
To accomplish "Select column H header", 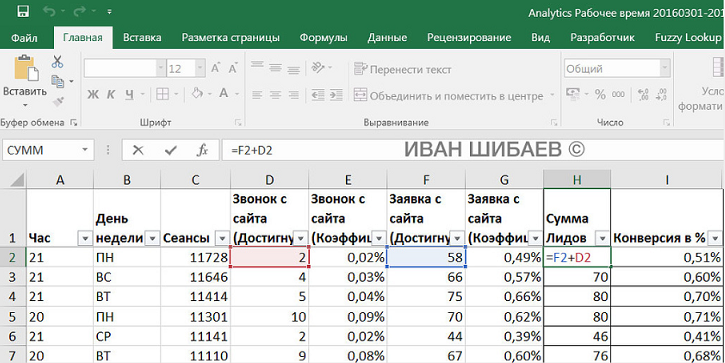I will coord(577,180).
